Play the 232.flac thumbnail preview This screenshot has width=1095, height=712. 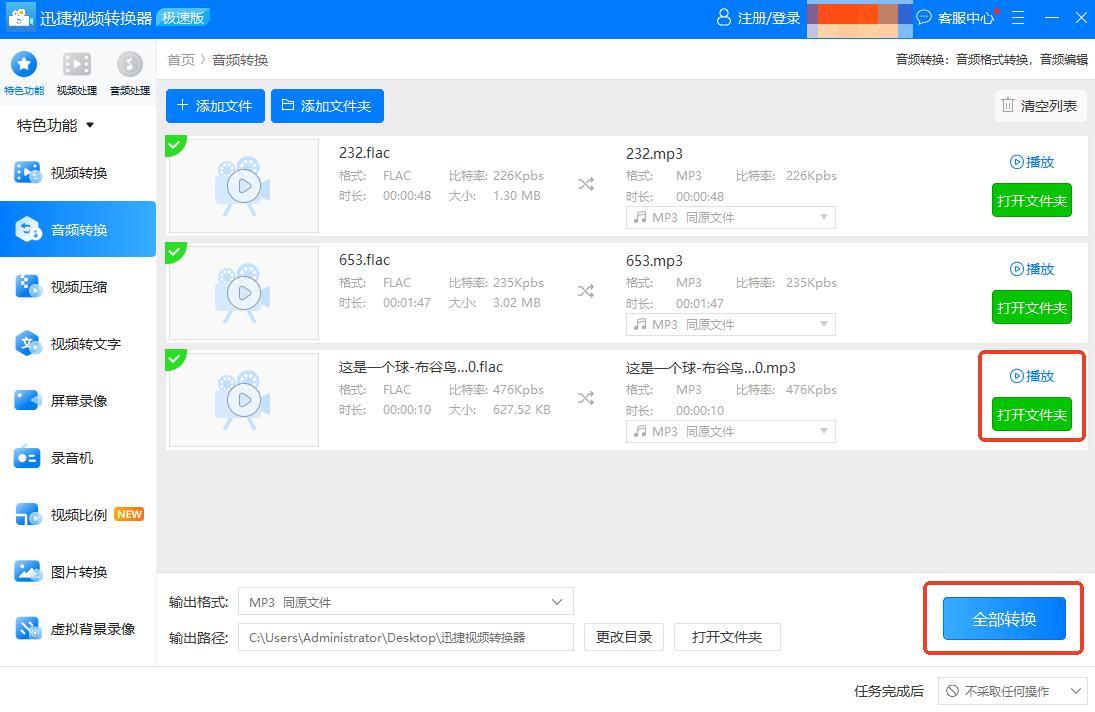[243, 186]
